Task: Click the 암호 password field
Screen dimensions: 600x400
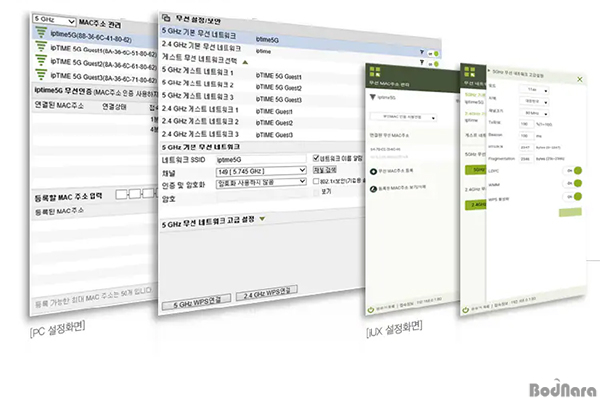Action: click(262, 196)
